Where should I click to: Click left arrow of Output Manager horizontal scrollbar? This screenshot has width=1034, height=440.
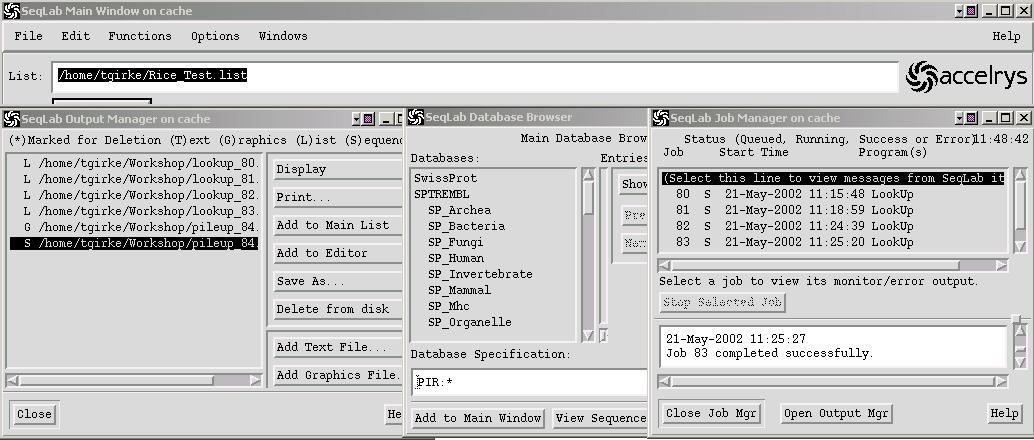click(13, 380)
